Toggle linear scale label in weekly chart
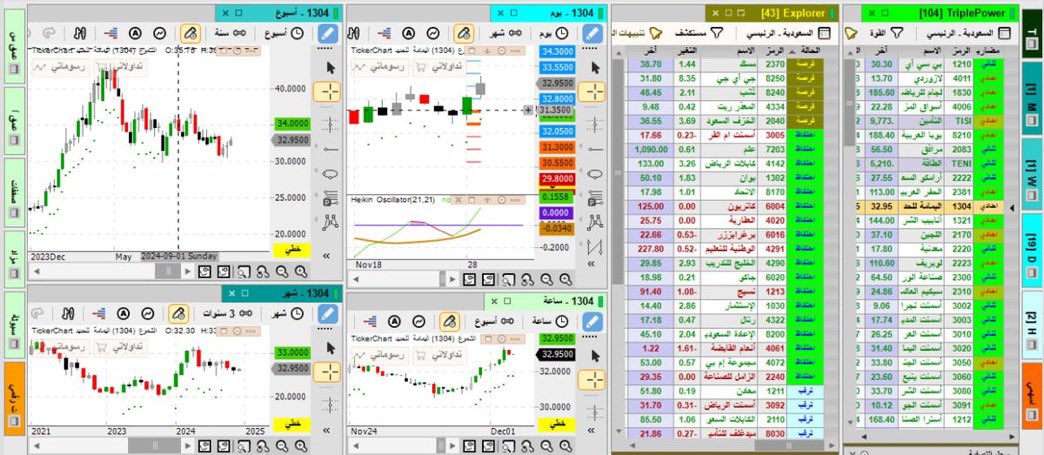This screenshot has width=1044, height=455. click(291, 250)
